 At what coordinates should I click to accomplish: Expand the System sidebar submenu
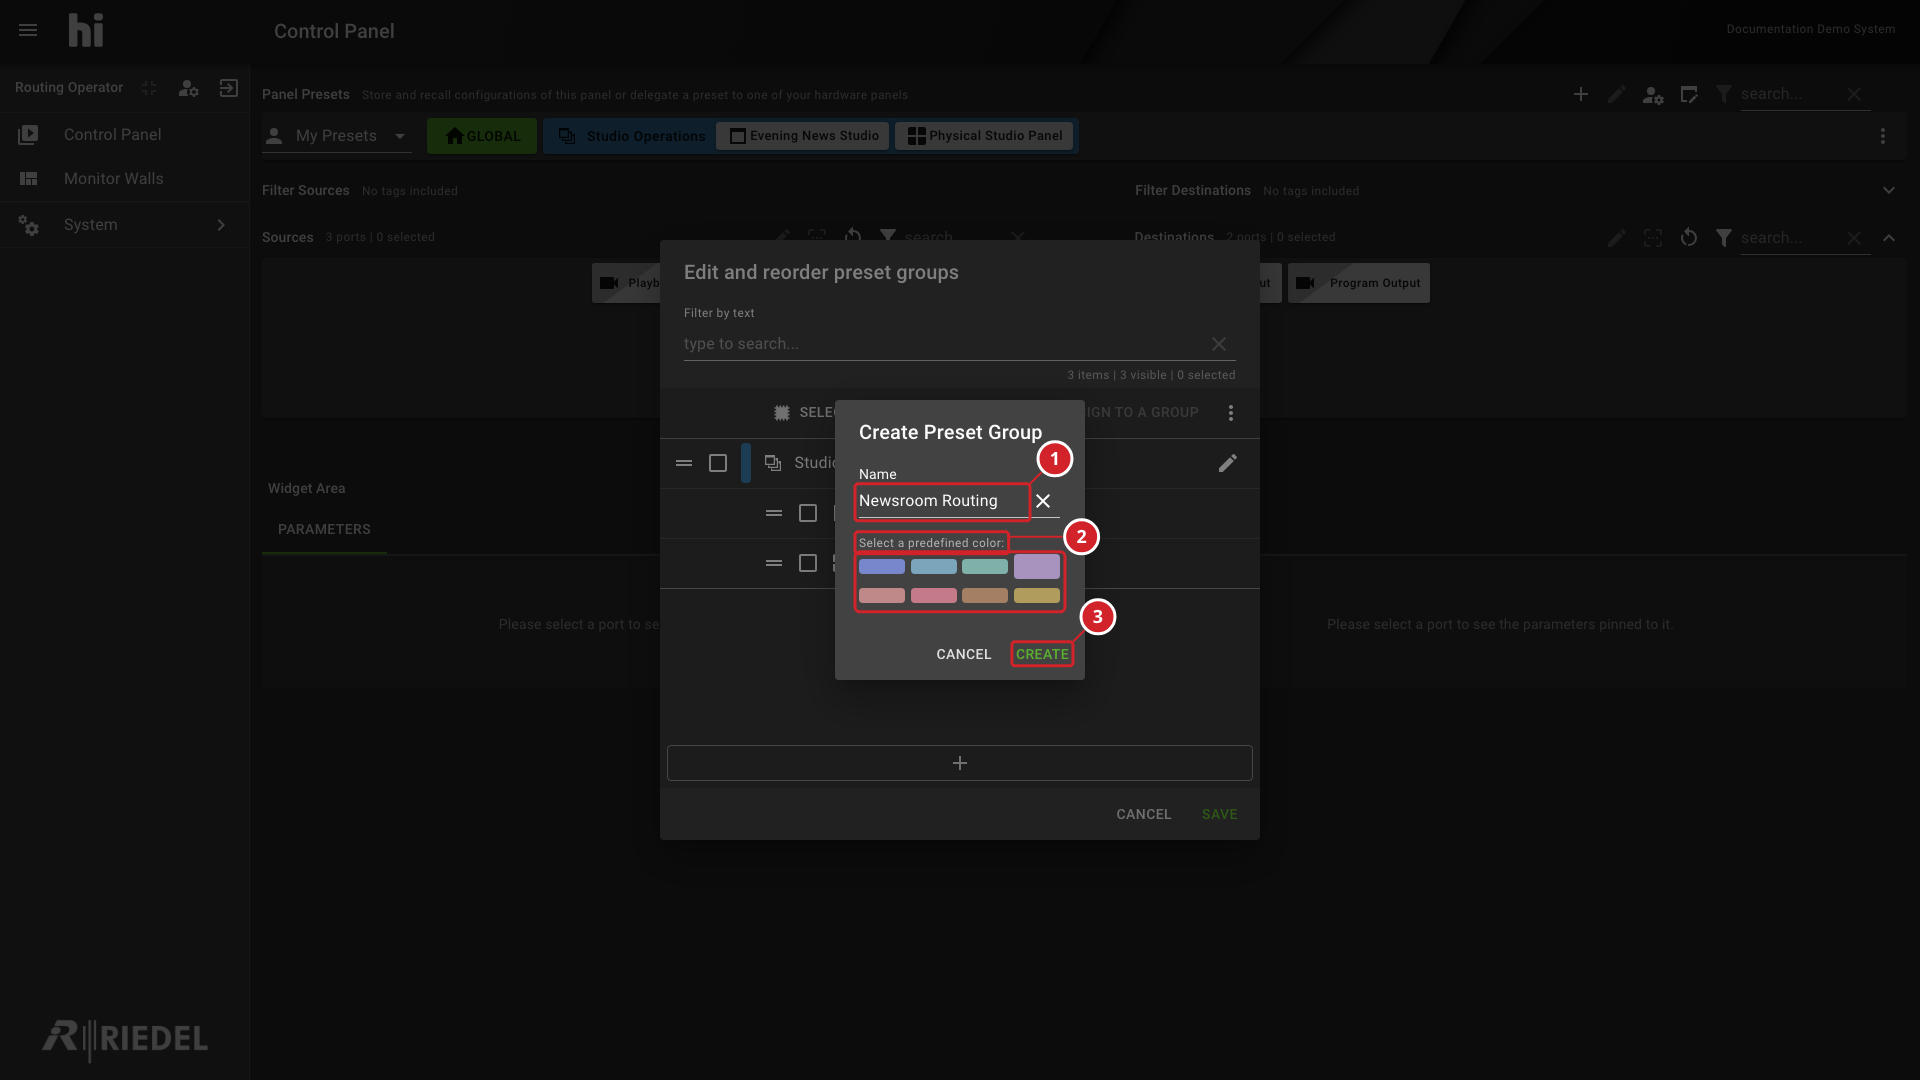point(221,225)
